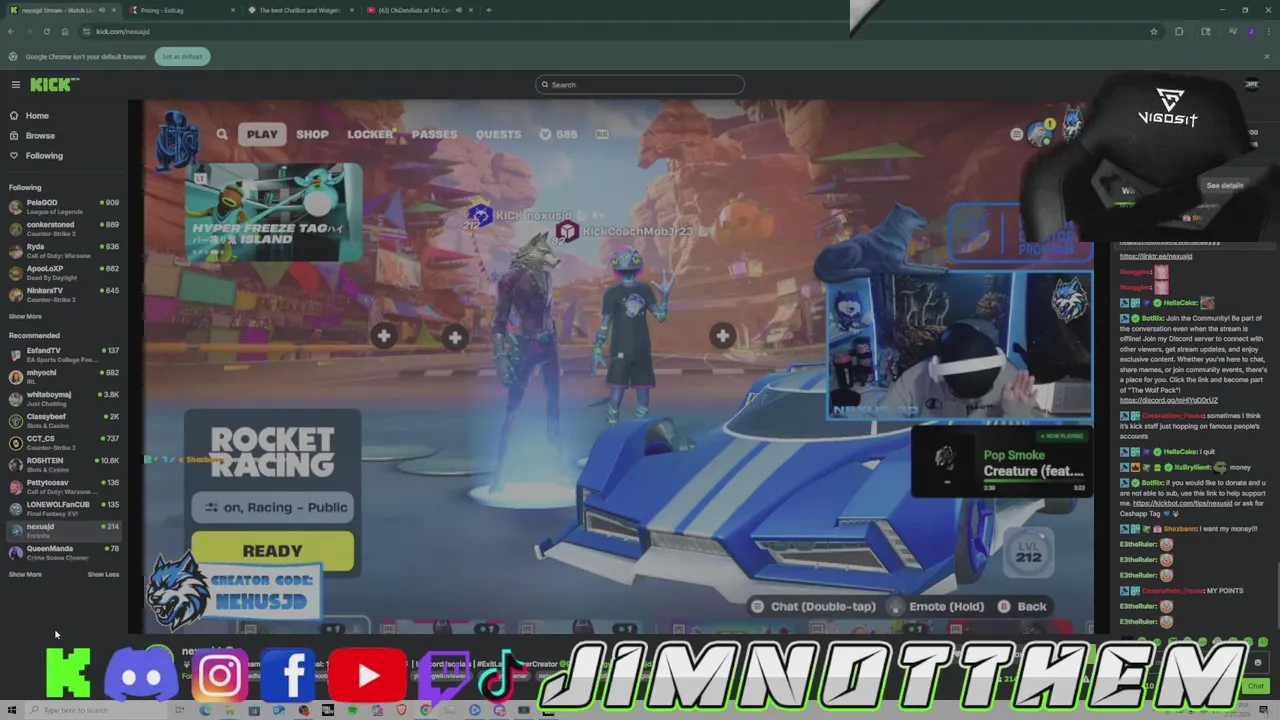Open Windows Start menu
Image resolution: width=1280 pixels, height=720 pixels.
[x=13, y=711]
